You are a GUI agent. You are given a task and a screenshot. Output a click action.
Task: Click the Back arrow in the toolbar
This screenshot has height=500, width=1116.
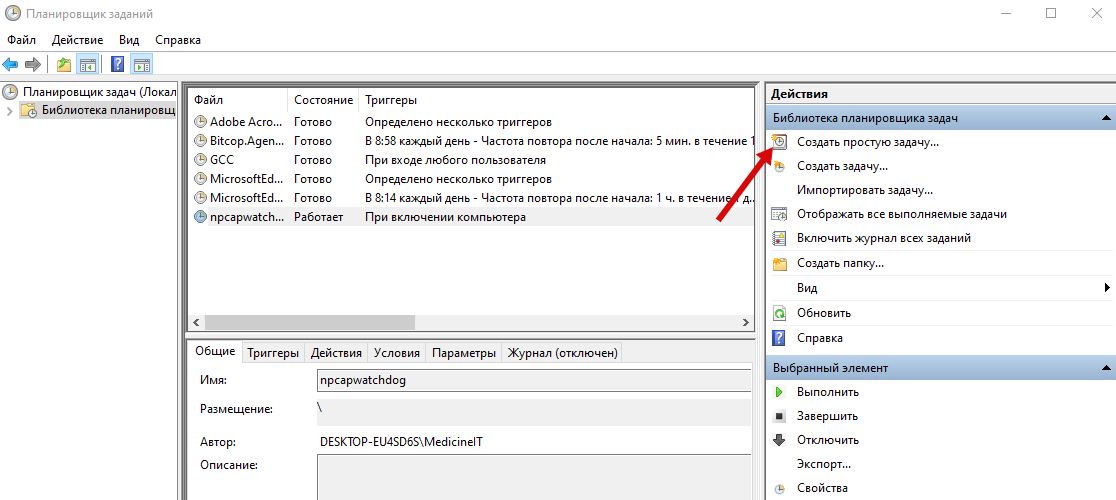(x=11, y=65)
